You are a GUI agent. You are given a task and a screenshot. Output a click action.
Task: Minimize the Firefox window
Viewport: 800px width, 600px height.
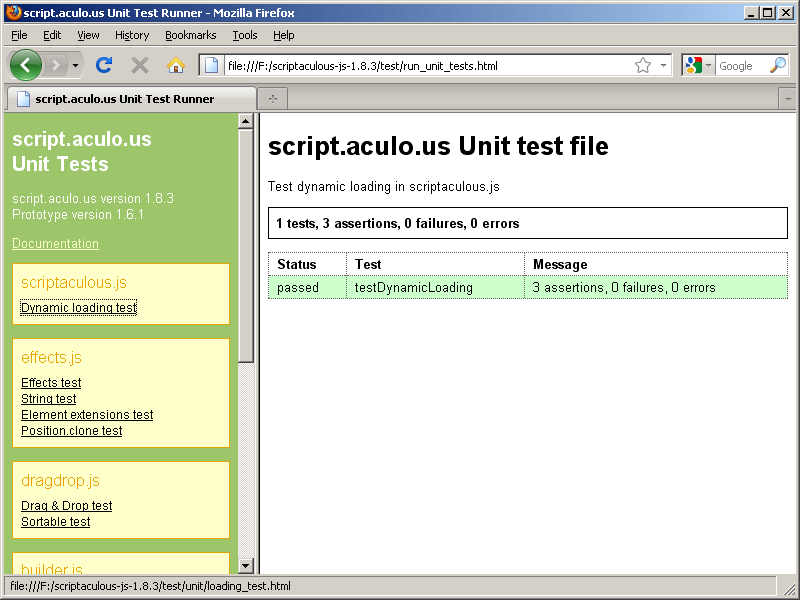click(751, 13)
